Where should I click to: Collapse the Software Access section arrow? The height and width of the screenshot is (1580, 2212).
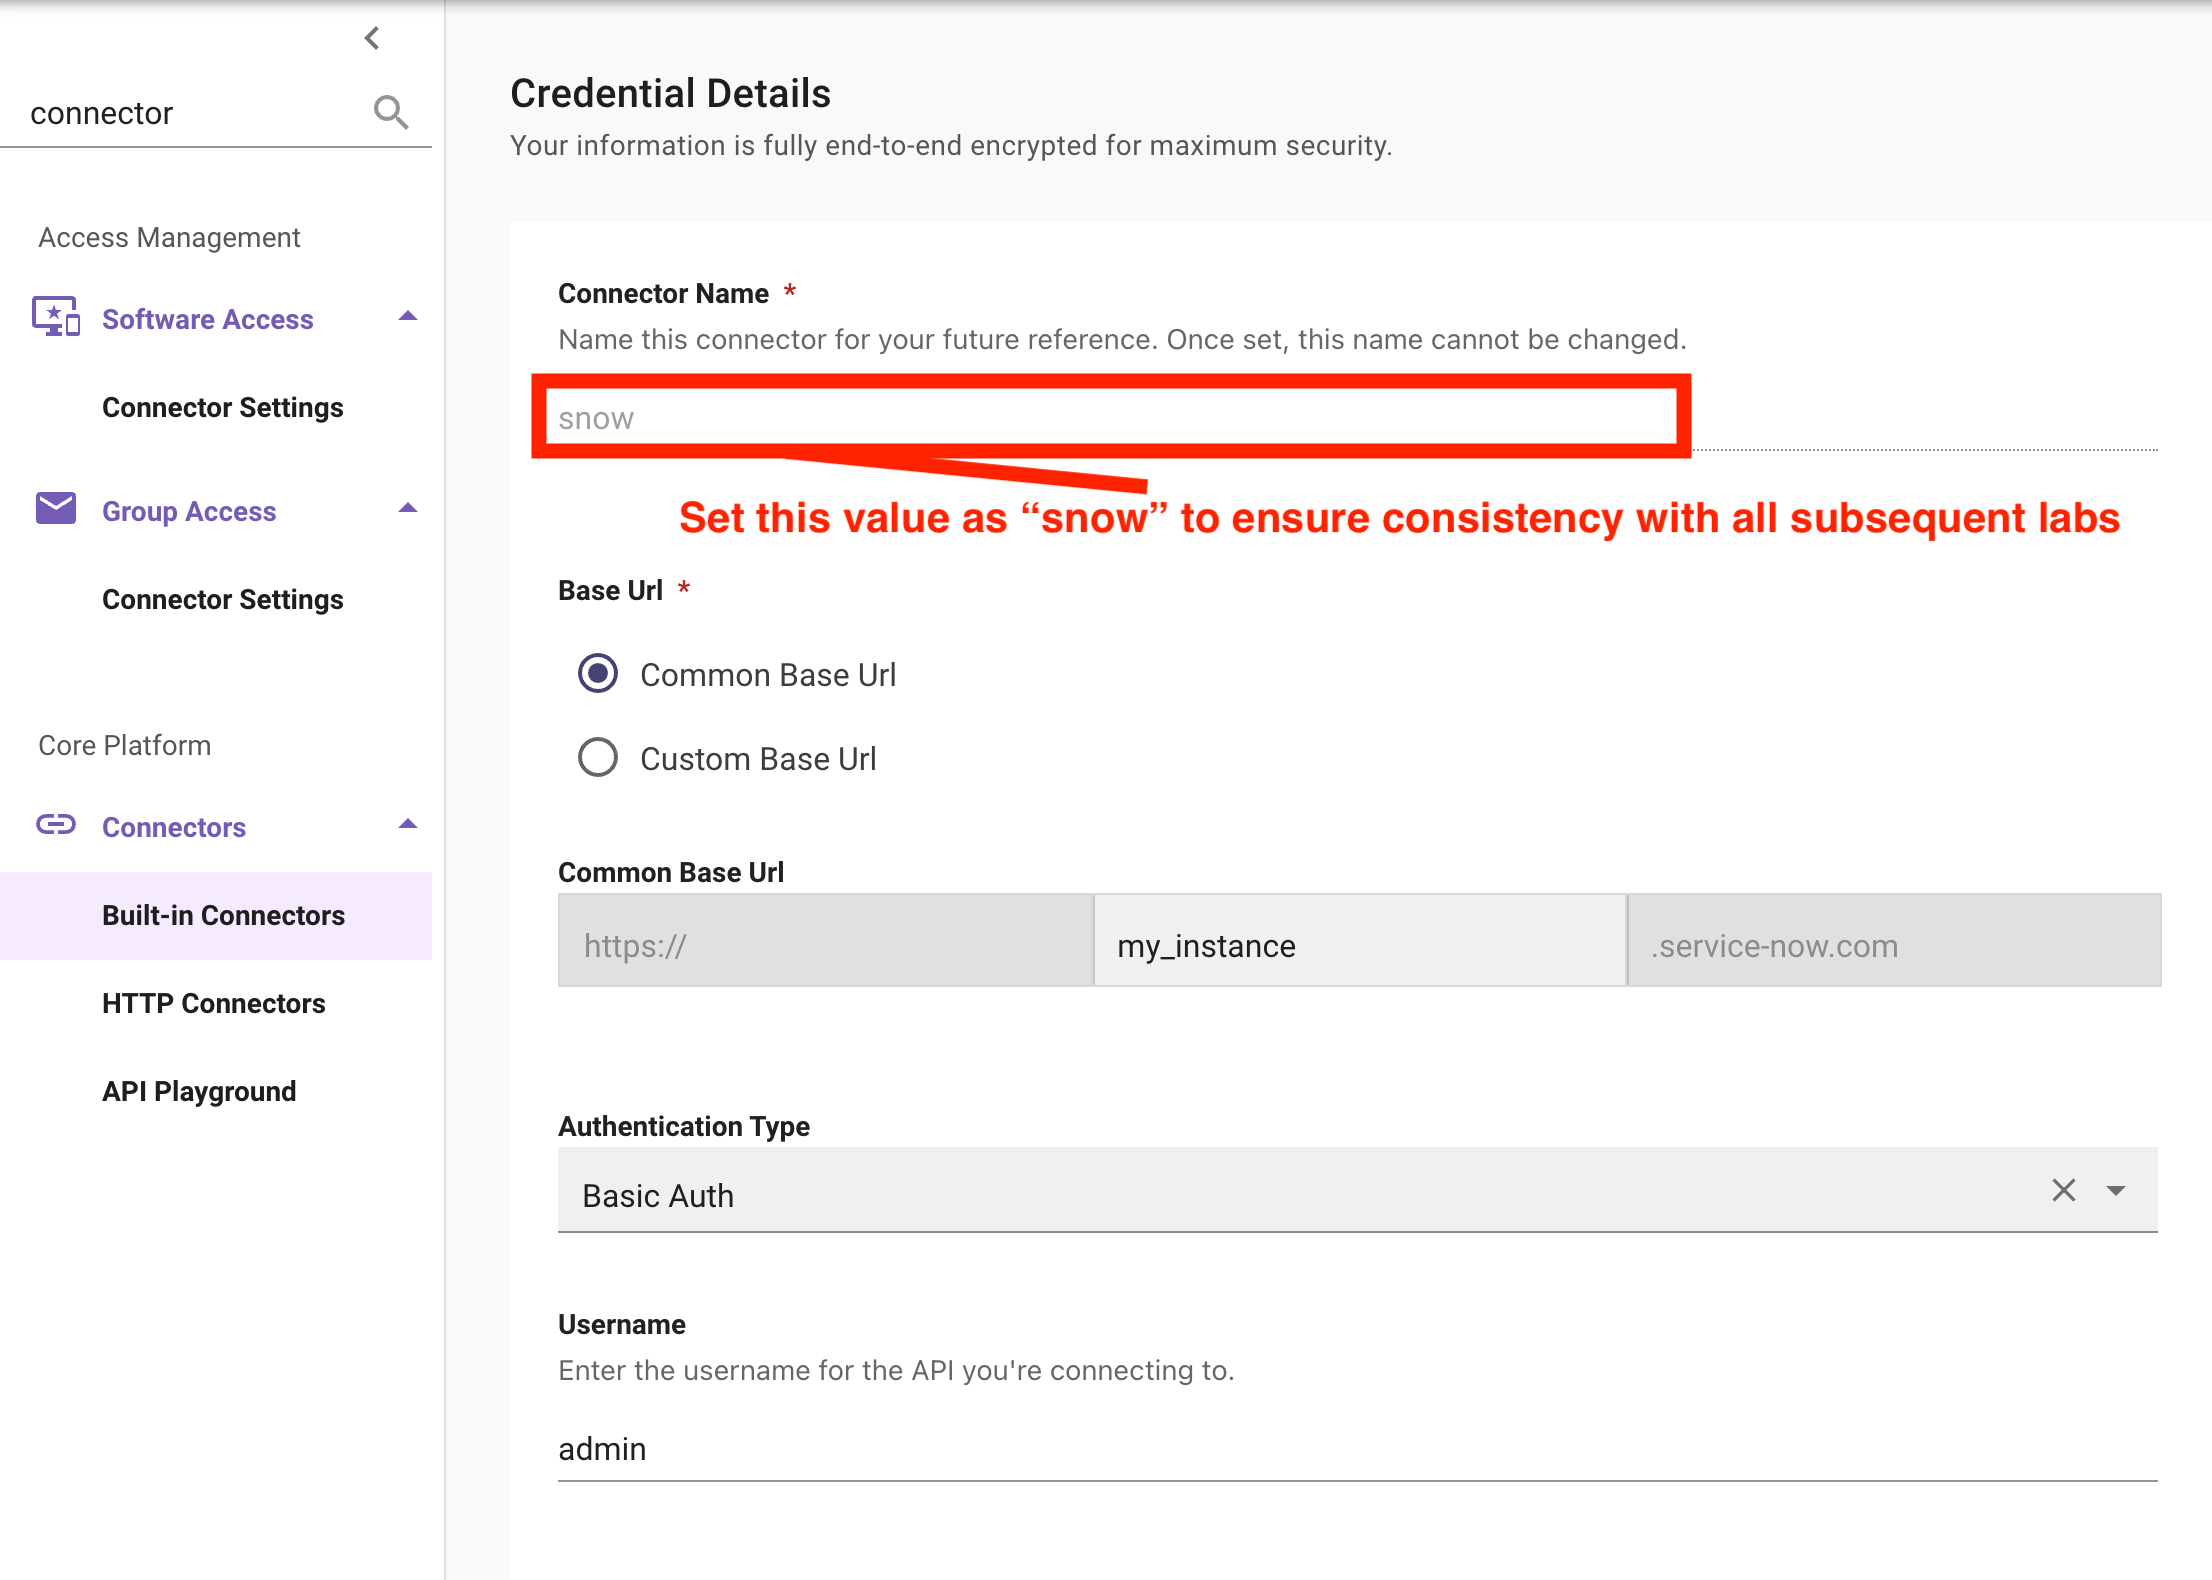(408, 316)
